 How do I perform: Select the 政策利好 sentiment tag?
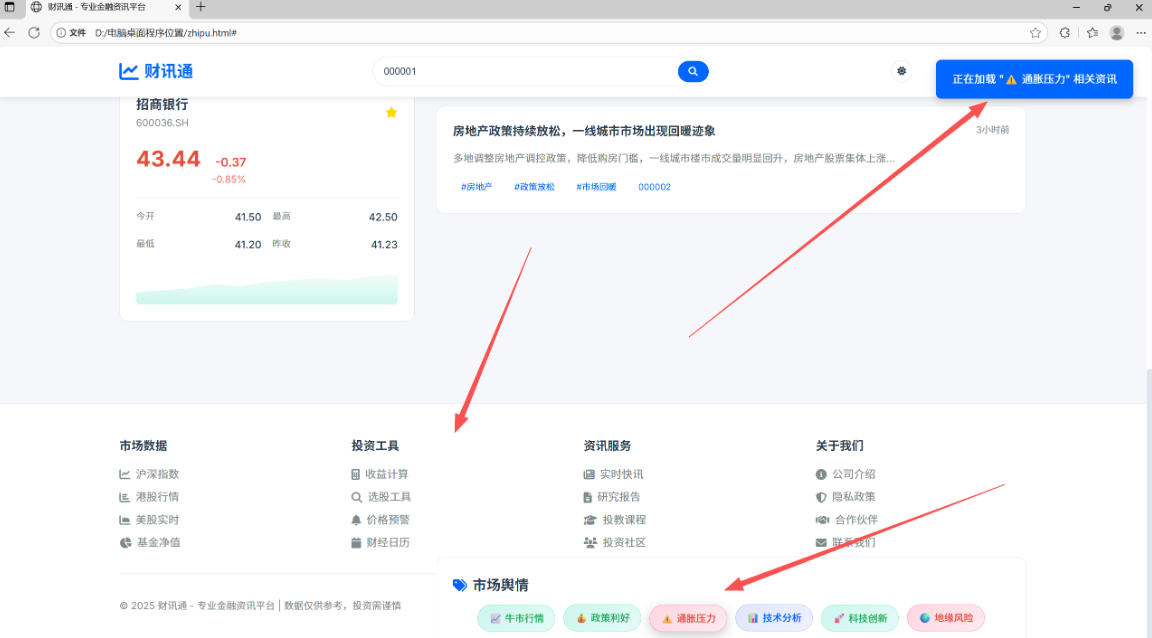602,618
